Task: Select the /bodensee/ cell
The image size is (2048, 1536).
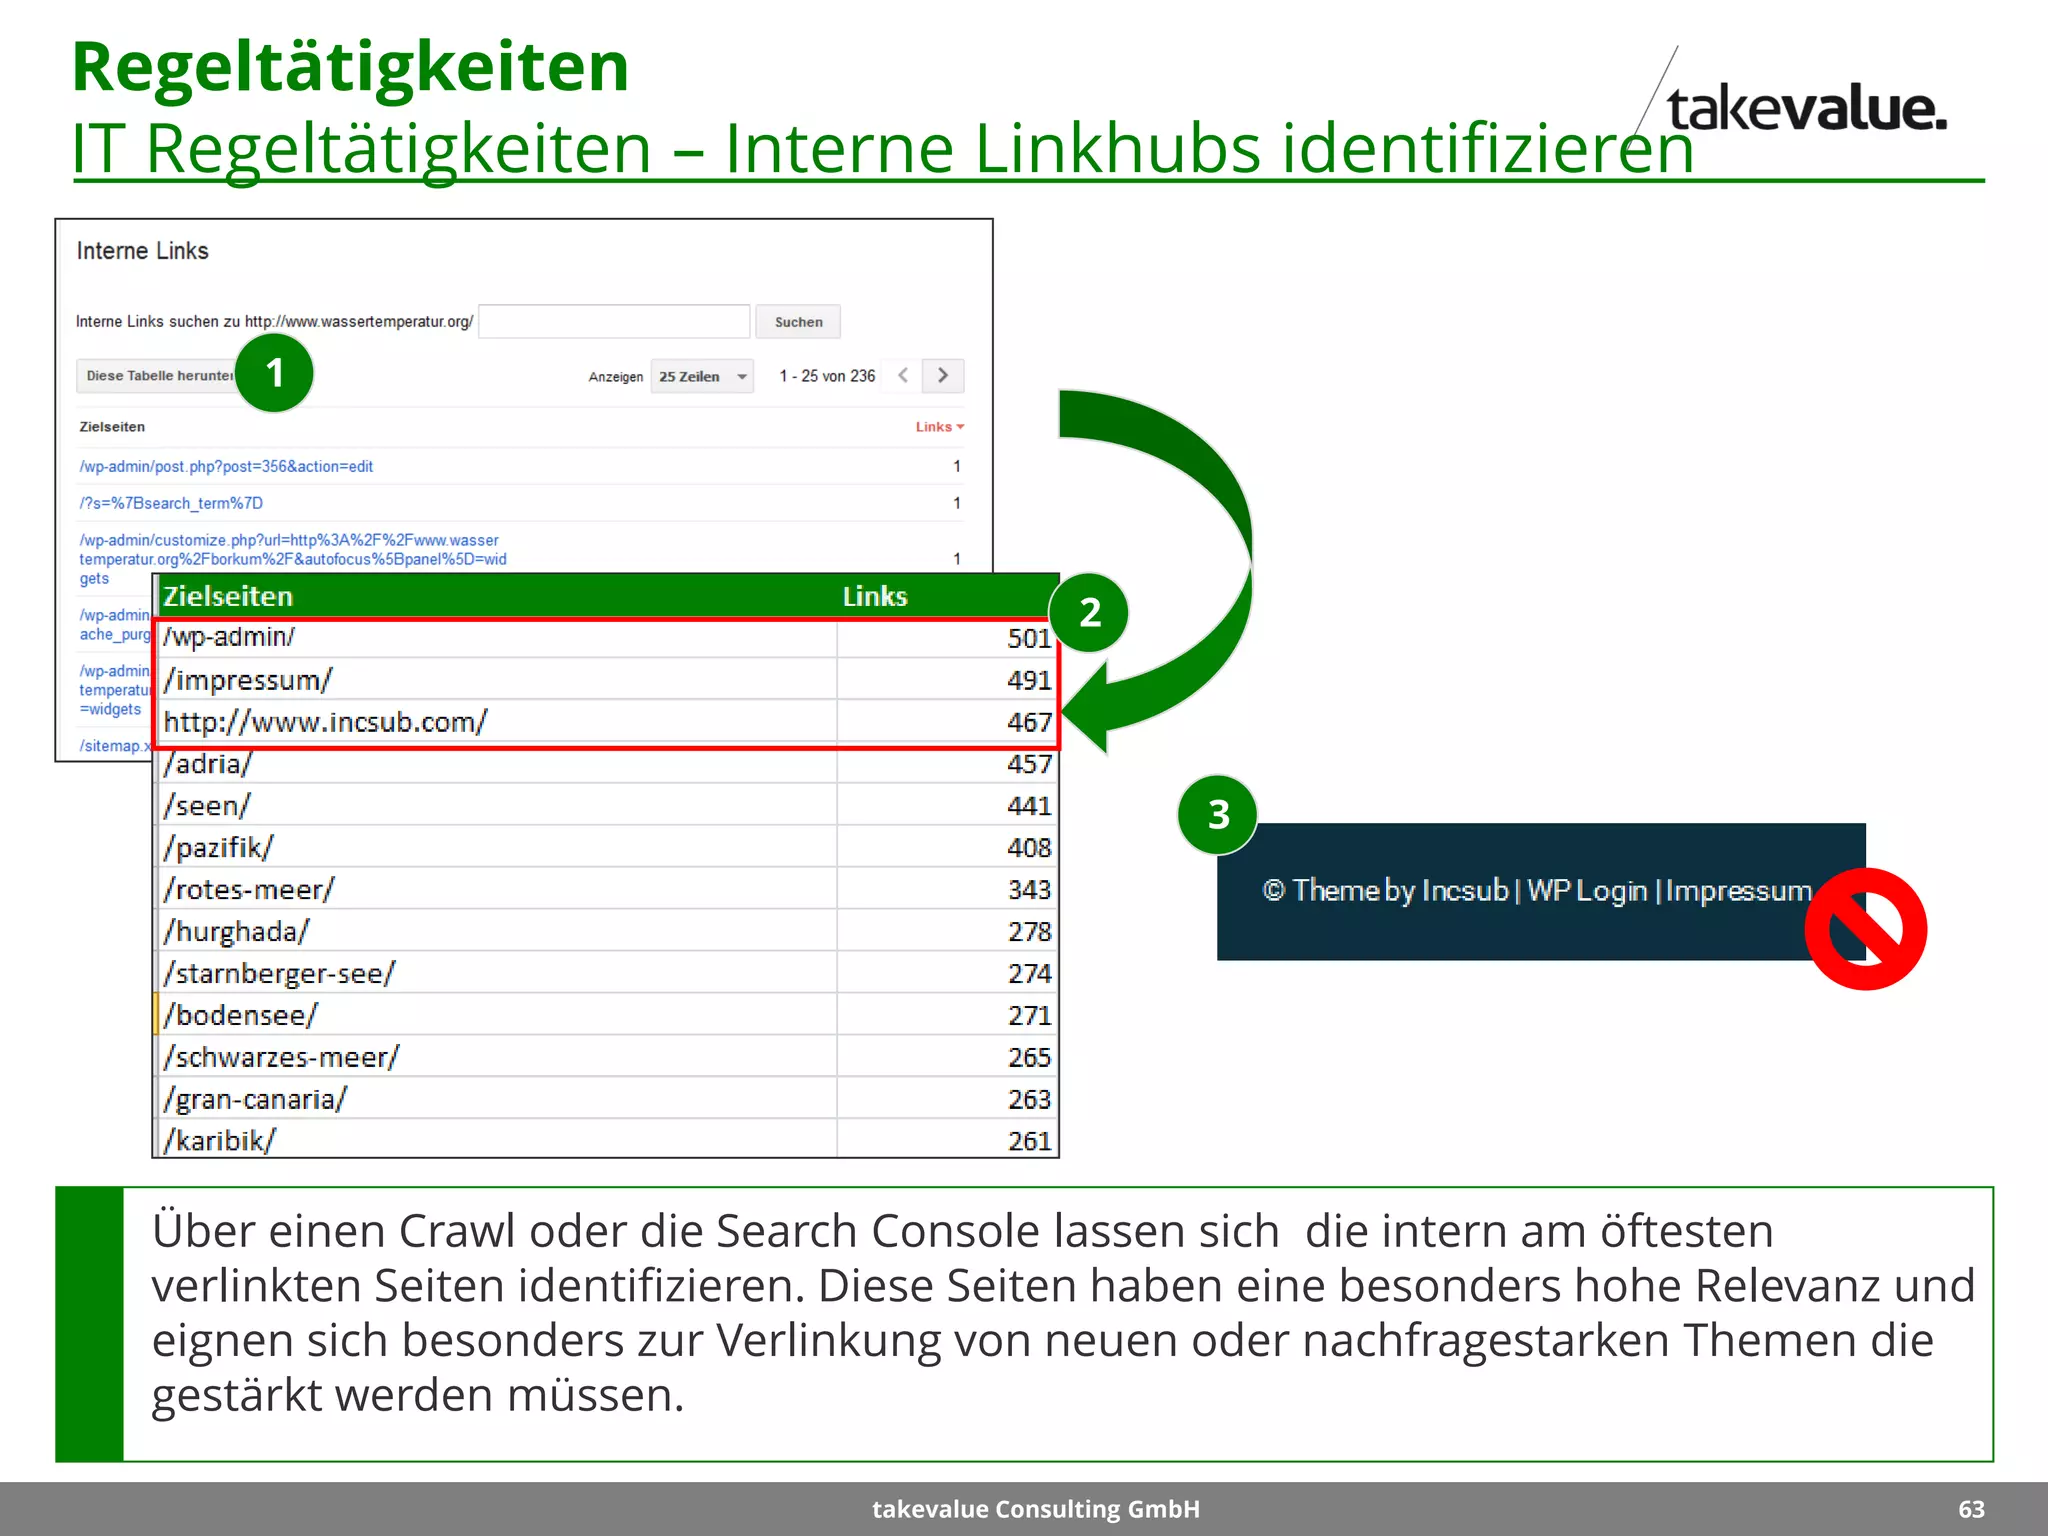Action: click(498, 1016)
